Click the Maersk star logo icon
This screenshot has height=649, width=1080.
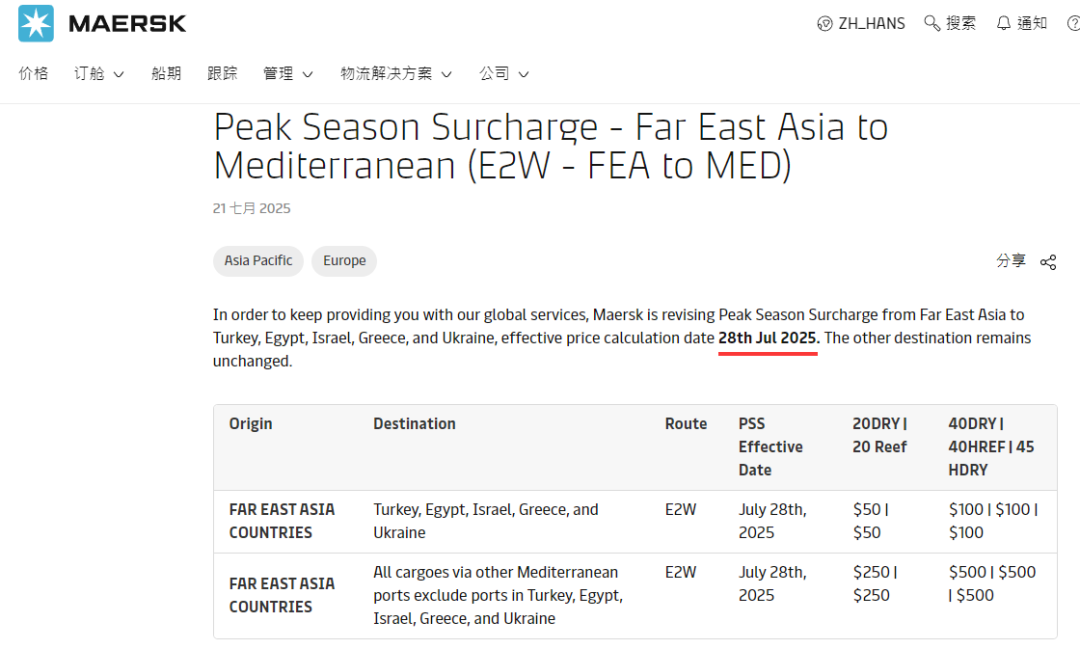coord(36,23)
